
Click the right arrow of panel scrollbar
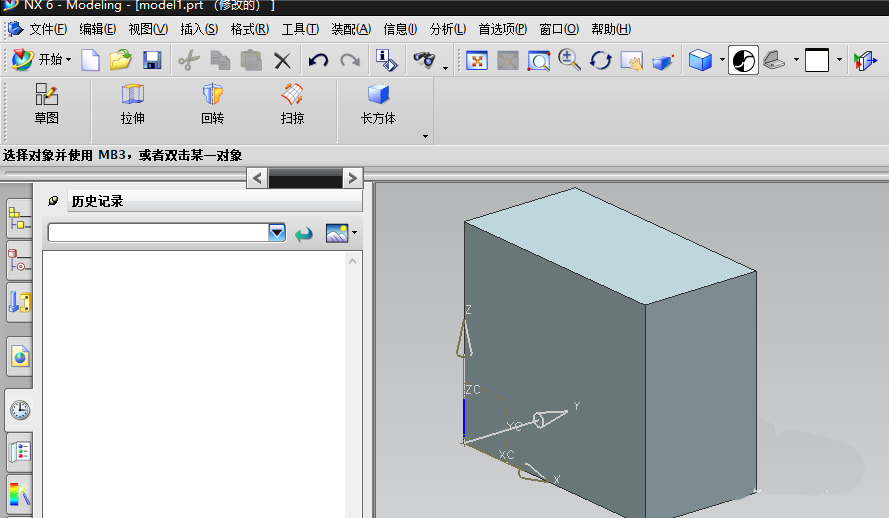(351, 178)
